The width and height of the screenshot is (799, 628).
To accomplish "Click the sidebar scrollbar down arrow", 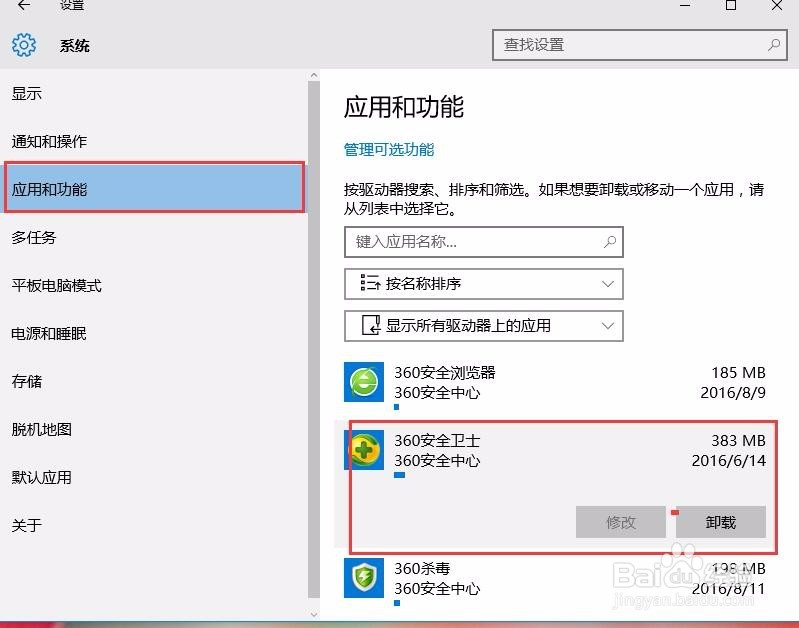I will click(314, 614).
